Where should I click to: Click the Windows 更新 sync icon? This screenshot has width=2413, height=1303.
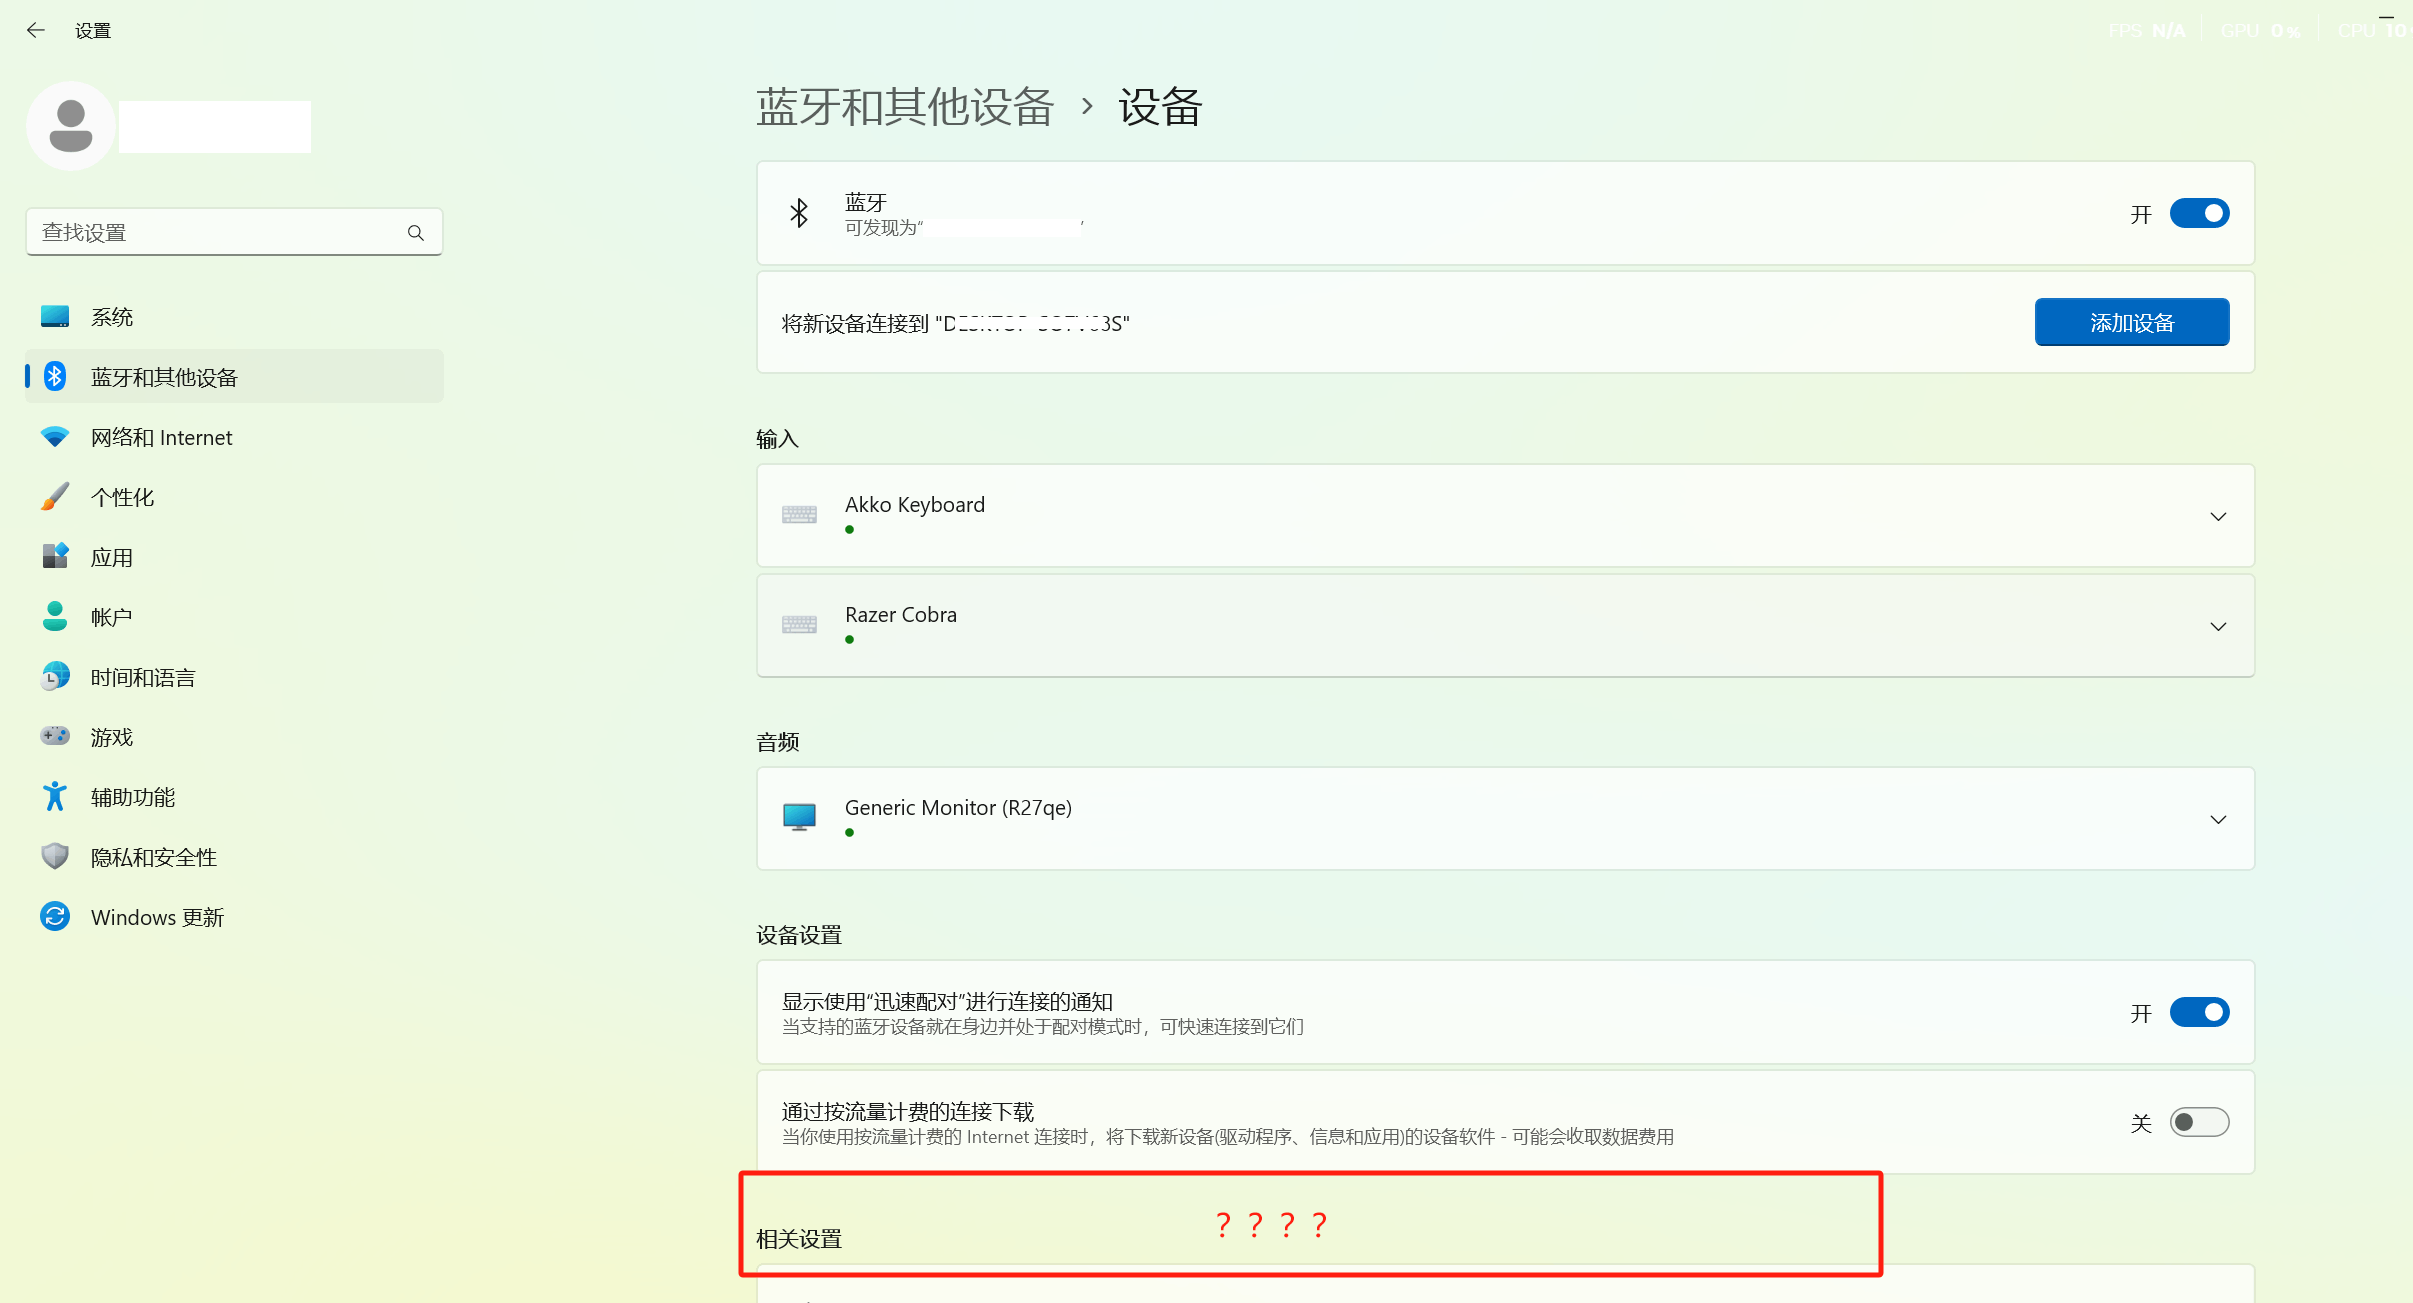(x=55, y=916)
